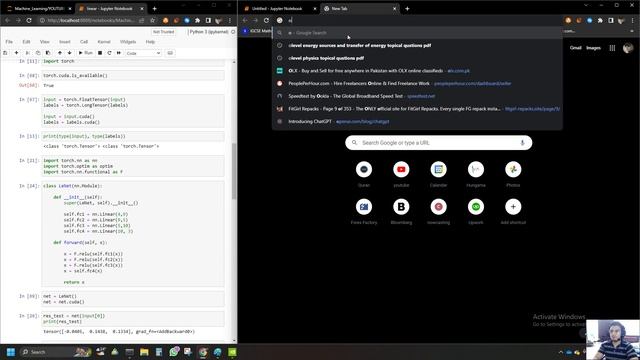Click the Not Trusted button

163,32
